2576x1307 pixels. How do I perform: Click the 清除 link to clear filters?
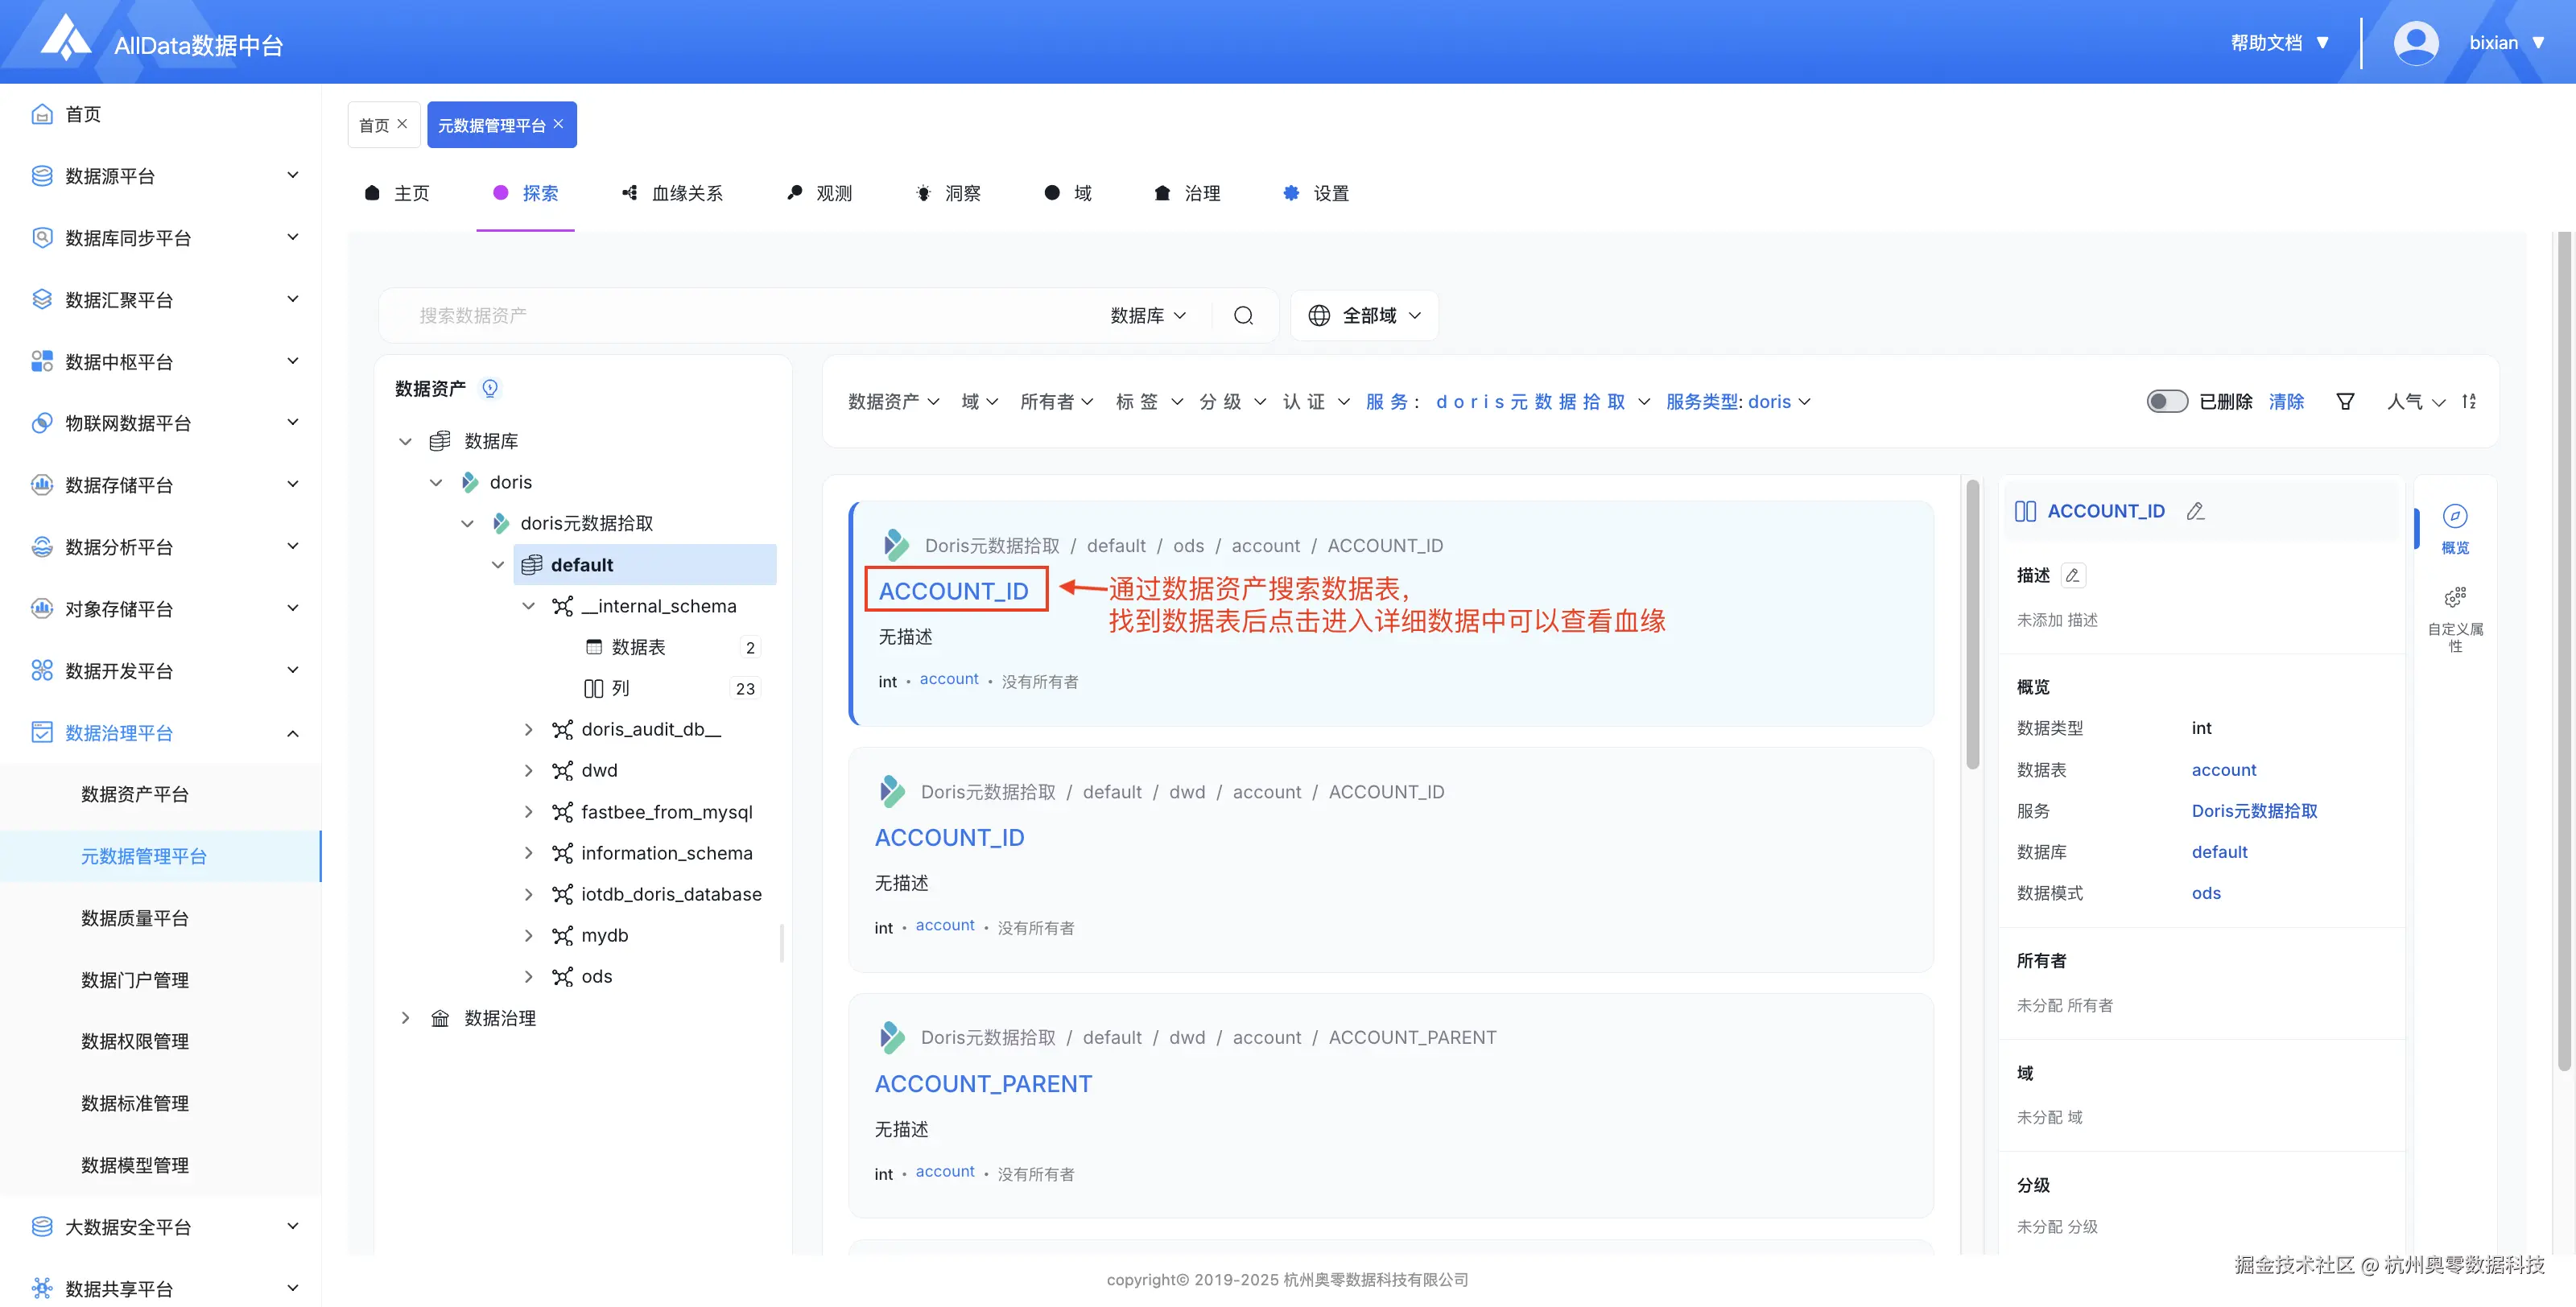pyautogui.click(x=2288, y=401)
